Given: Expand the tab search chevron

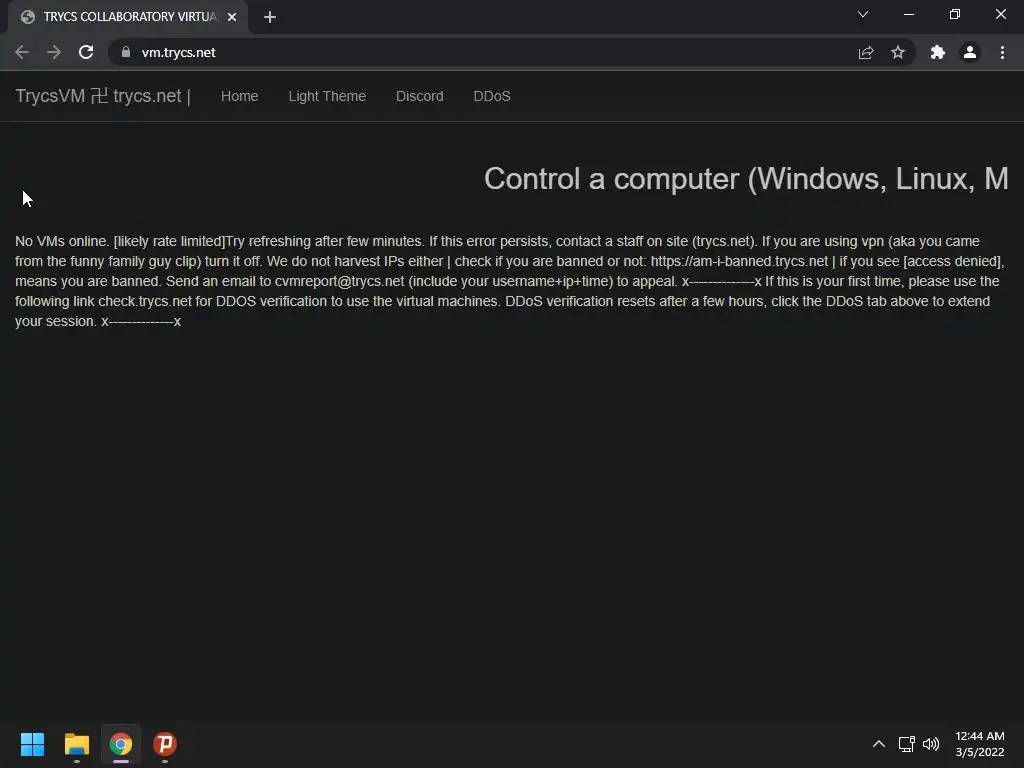Looking at the screenshot, I should pyautogui.click(x=863, y=14).
